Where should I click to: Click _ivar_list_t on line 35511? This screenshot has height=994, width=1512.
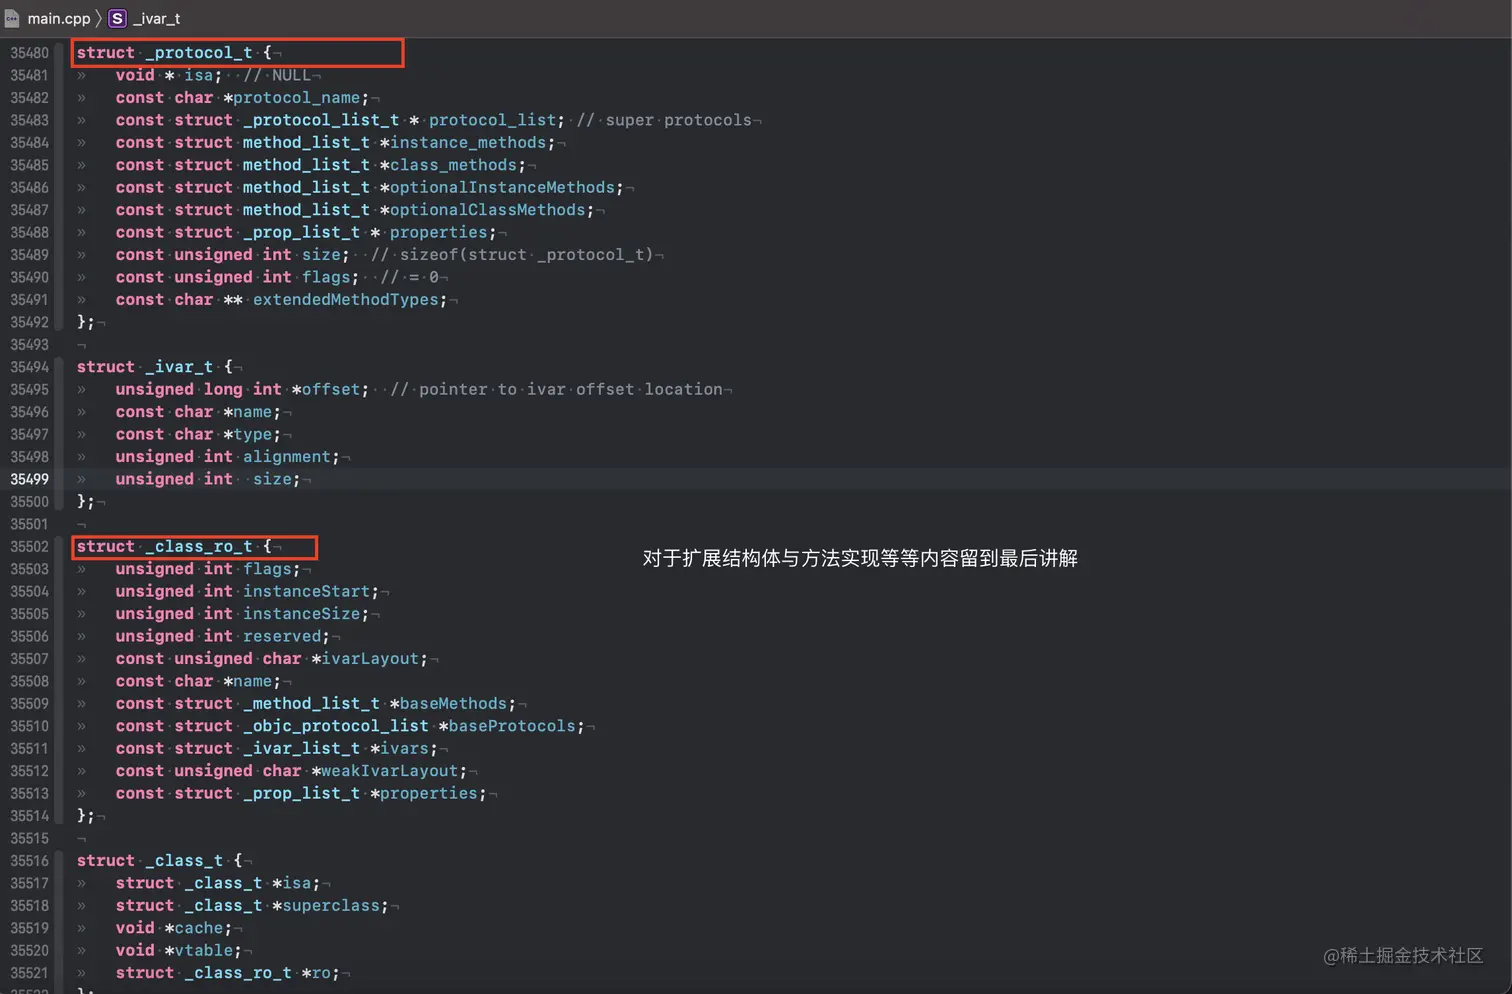point(301,749)
